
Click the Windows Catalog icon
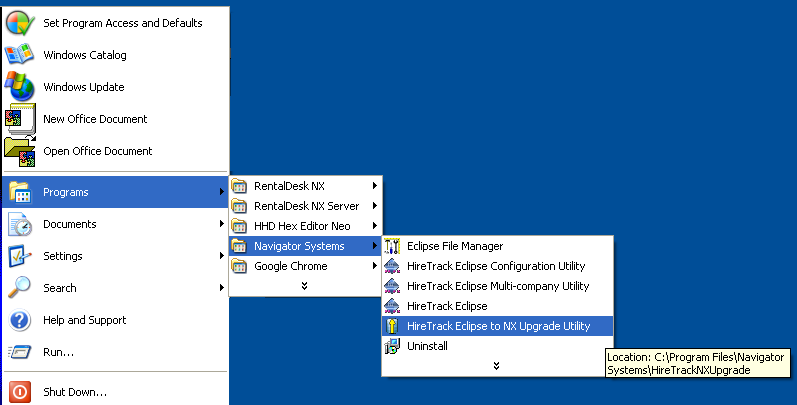(20, 55)
